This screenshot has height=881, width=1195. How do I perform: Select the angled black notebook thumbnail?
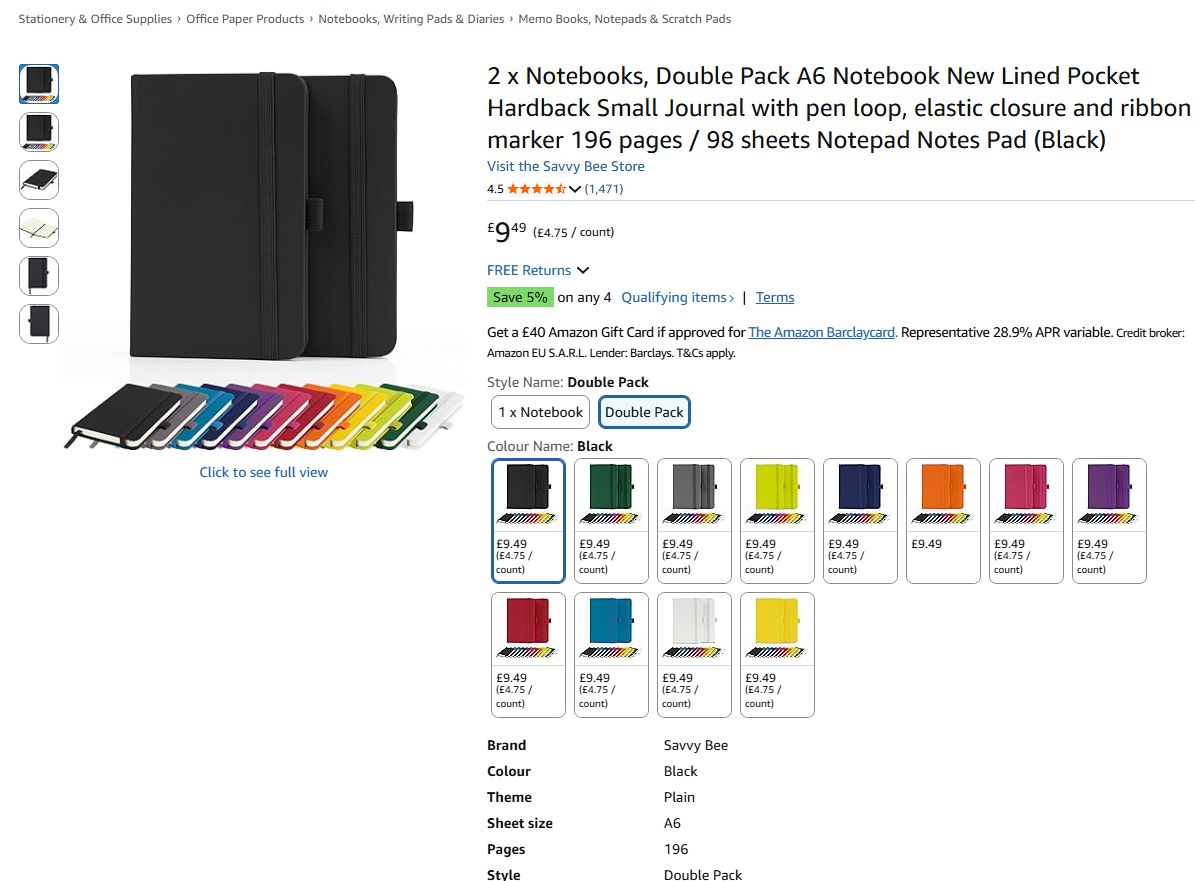pos(39,180)
